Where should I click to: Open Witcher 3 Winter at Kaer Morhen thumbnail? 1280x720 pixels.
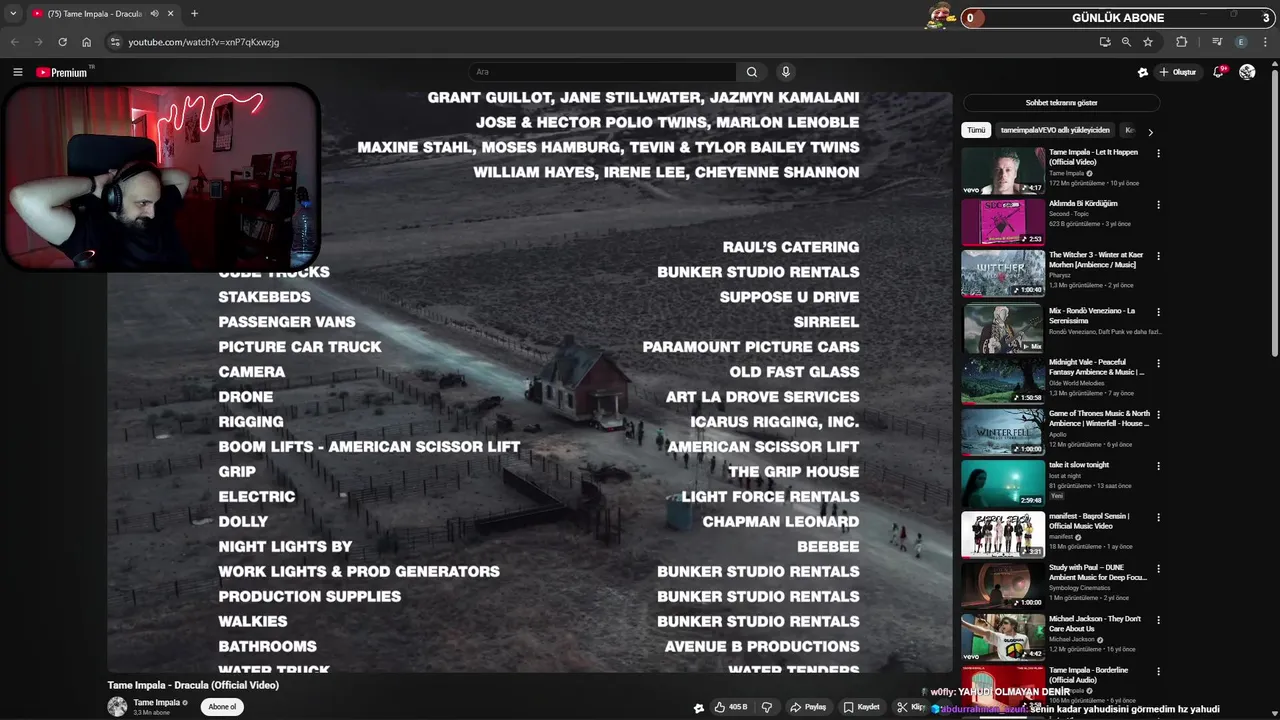tap(1003, 274)
